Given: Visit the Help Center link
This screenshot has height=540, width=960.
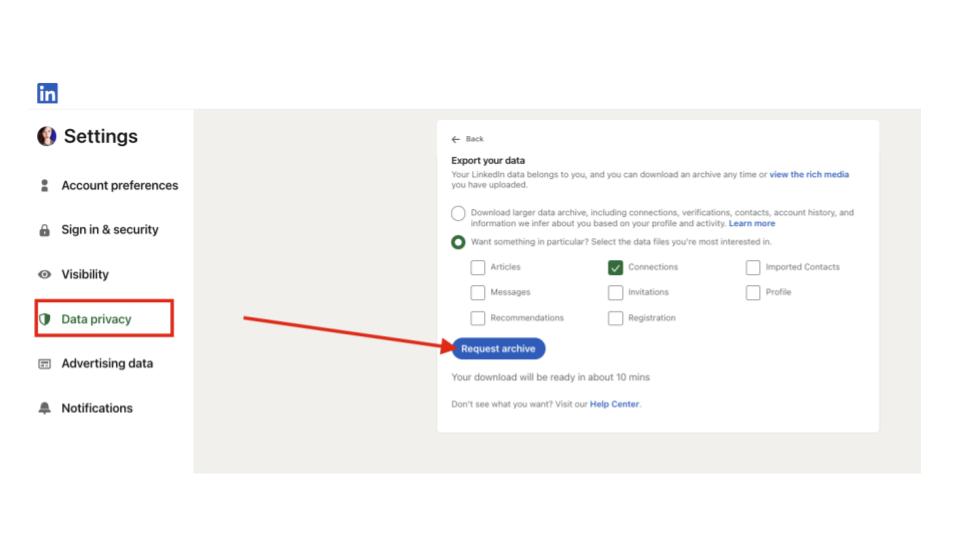Looking at the screenshot, I should (x=614, y=404).
